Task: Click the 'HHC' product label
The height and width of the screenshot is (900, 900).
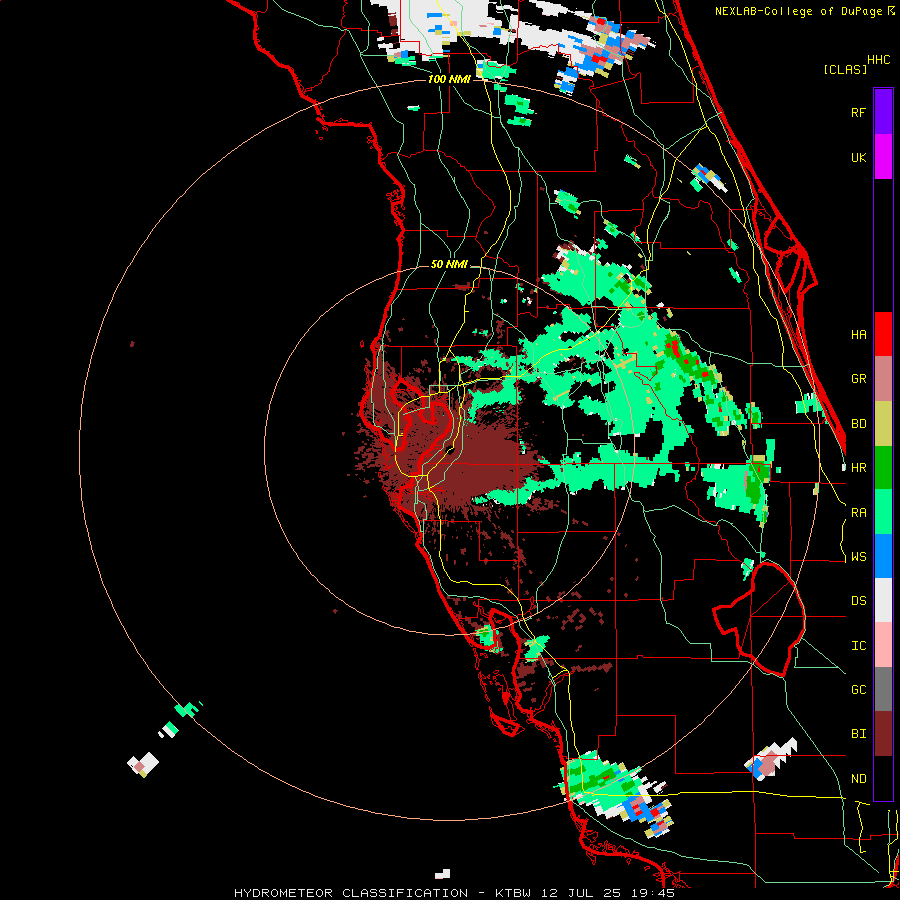Action: point(878,60)
